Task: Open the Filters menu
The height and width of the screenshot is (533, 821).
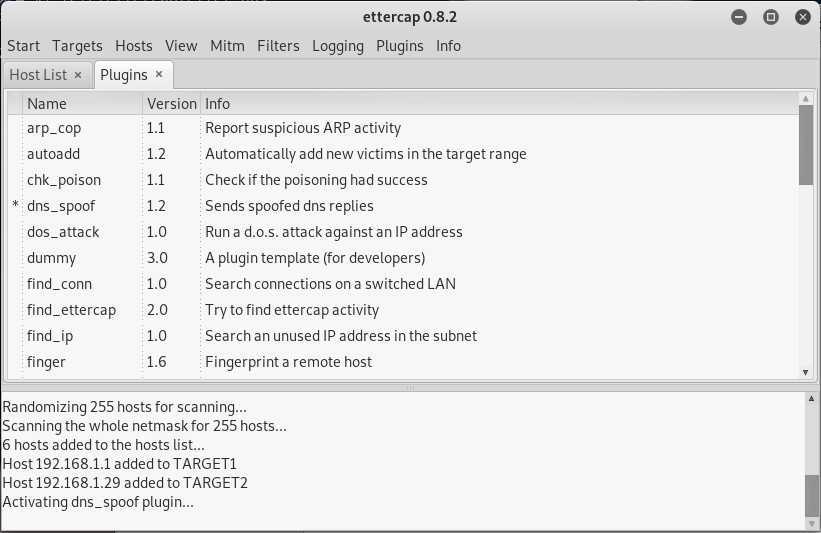Action: point(278,46)
